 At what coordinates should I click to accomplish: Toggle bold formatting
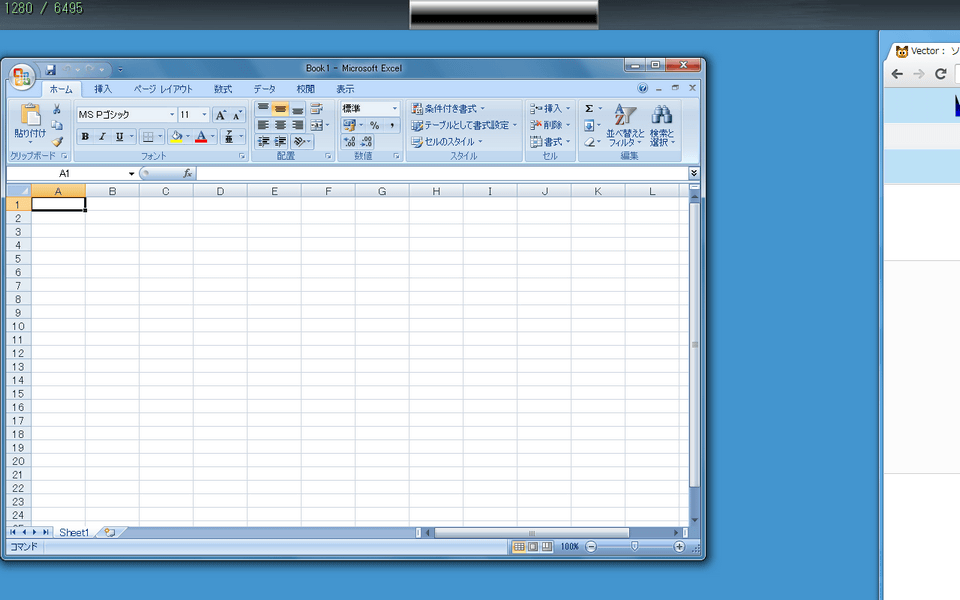85,137
